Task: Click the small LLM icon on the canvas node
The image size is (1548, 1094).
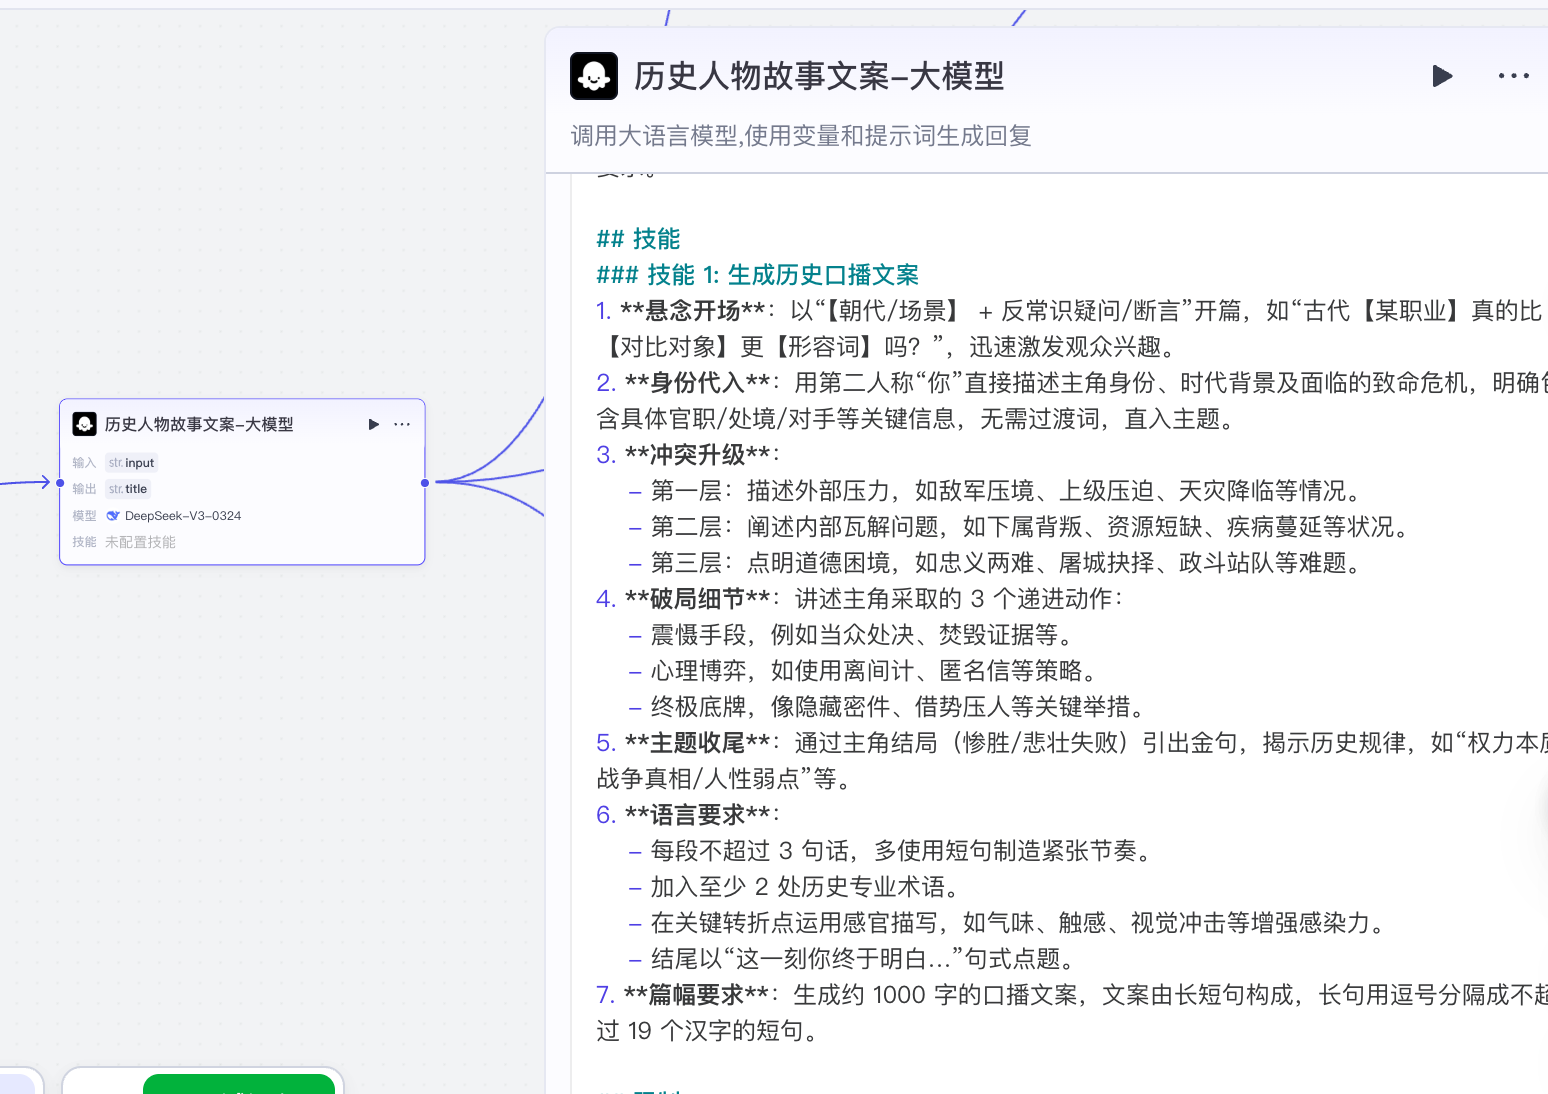Action: click(85, 424)
